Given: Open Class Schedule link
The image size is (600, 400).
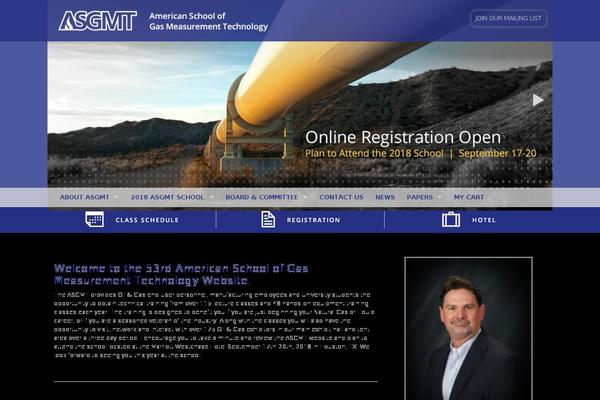Looking at the screenshot, I should (x=147, y=220).
